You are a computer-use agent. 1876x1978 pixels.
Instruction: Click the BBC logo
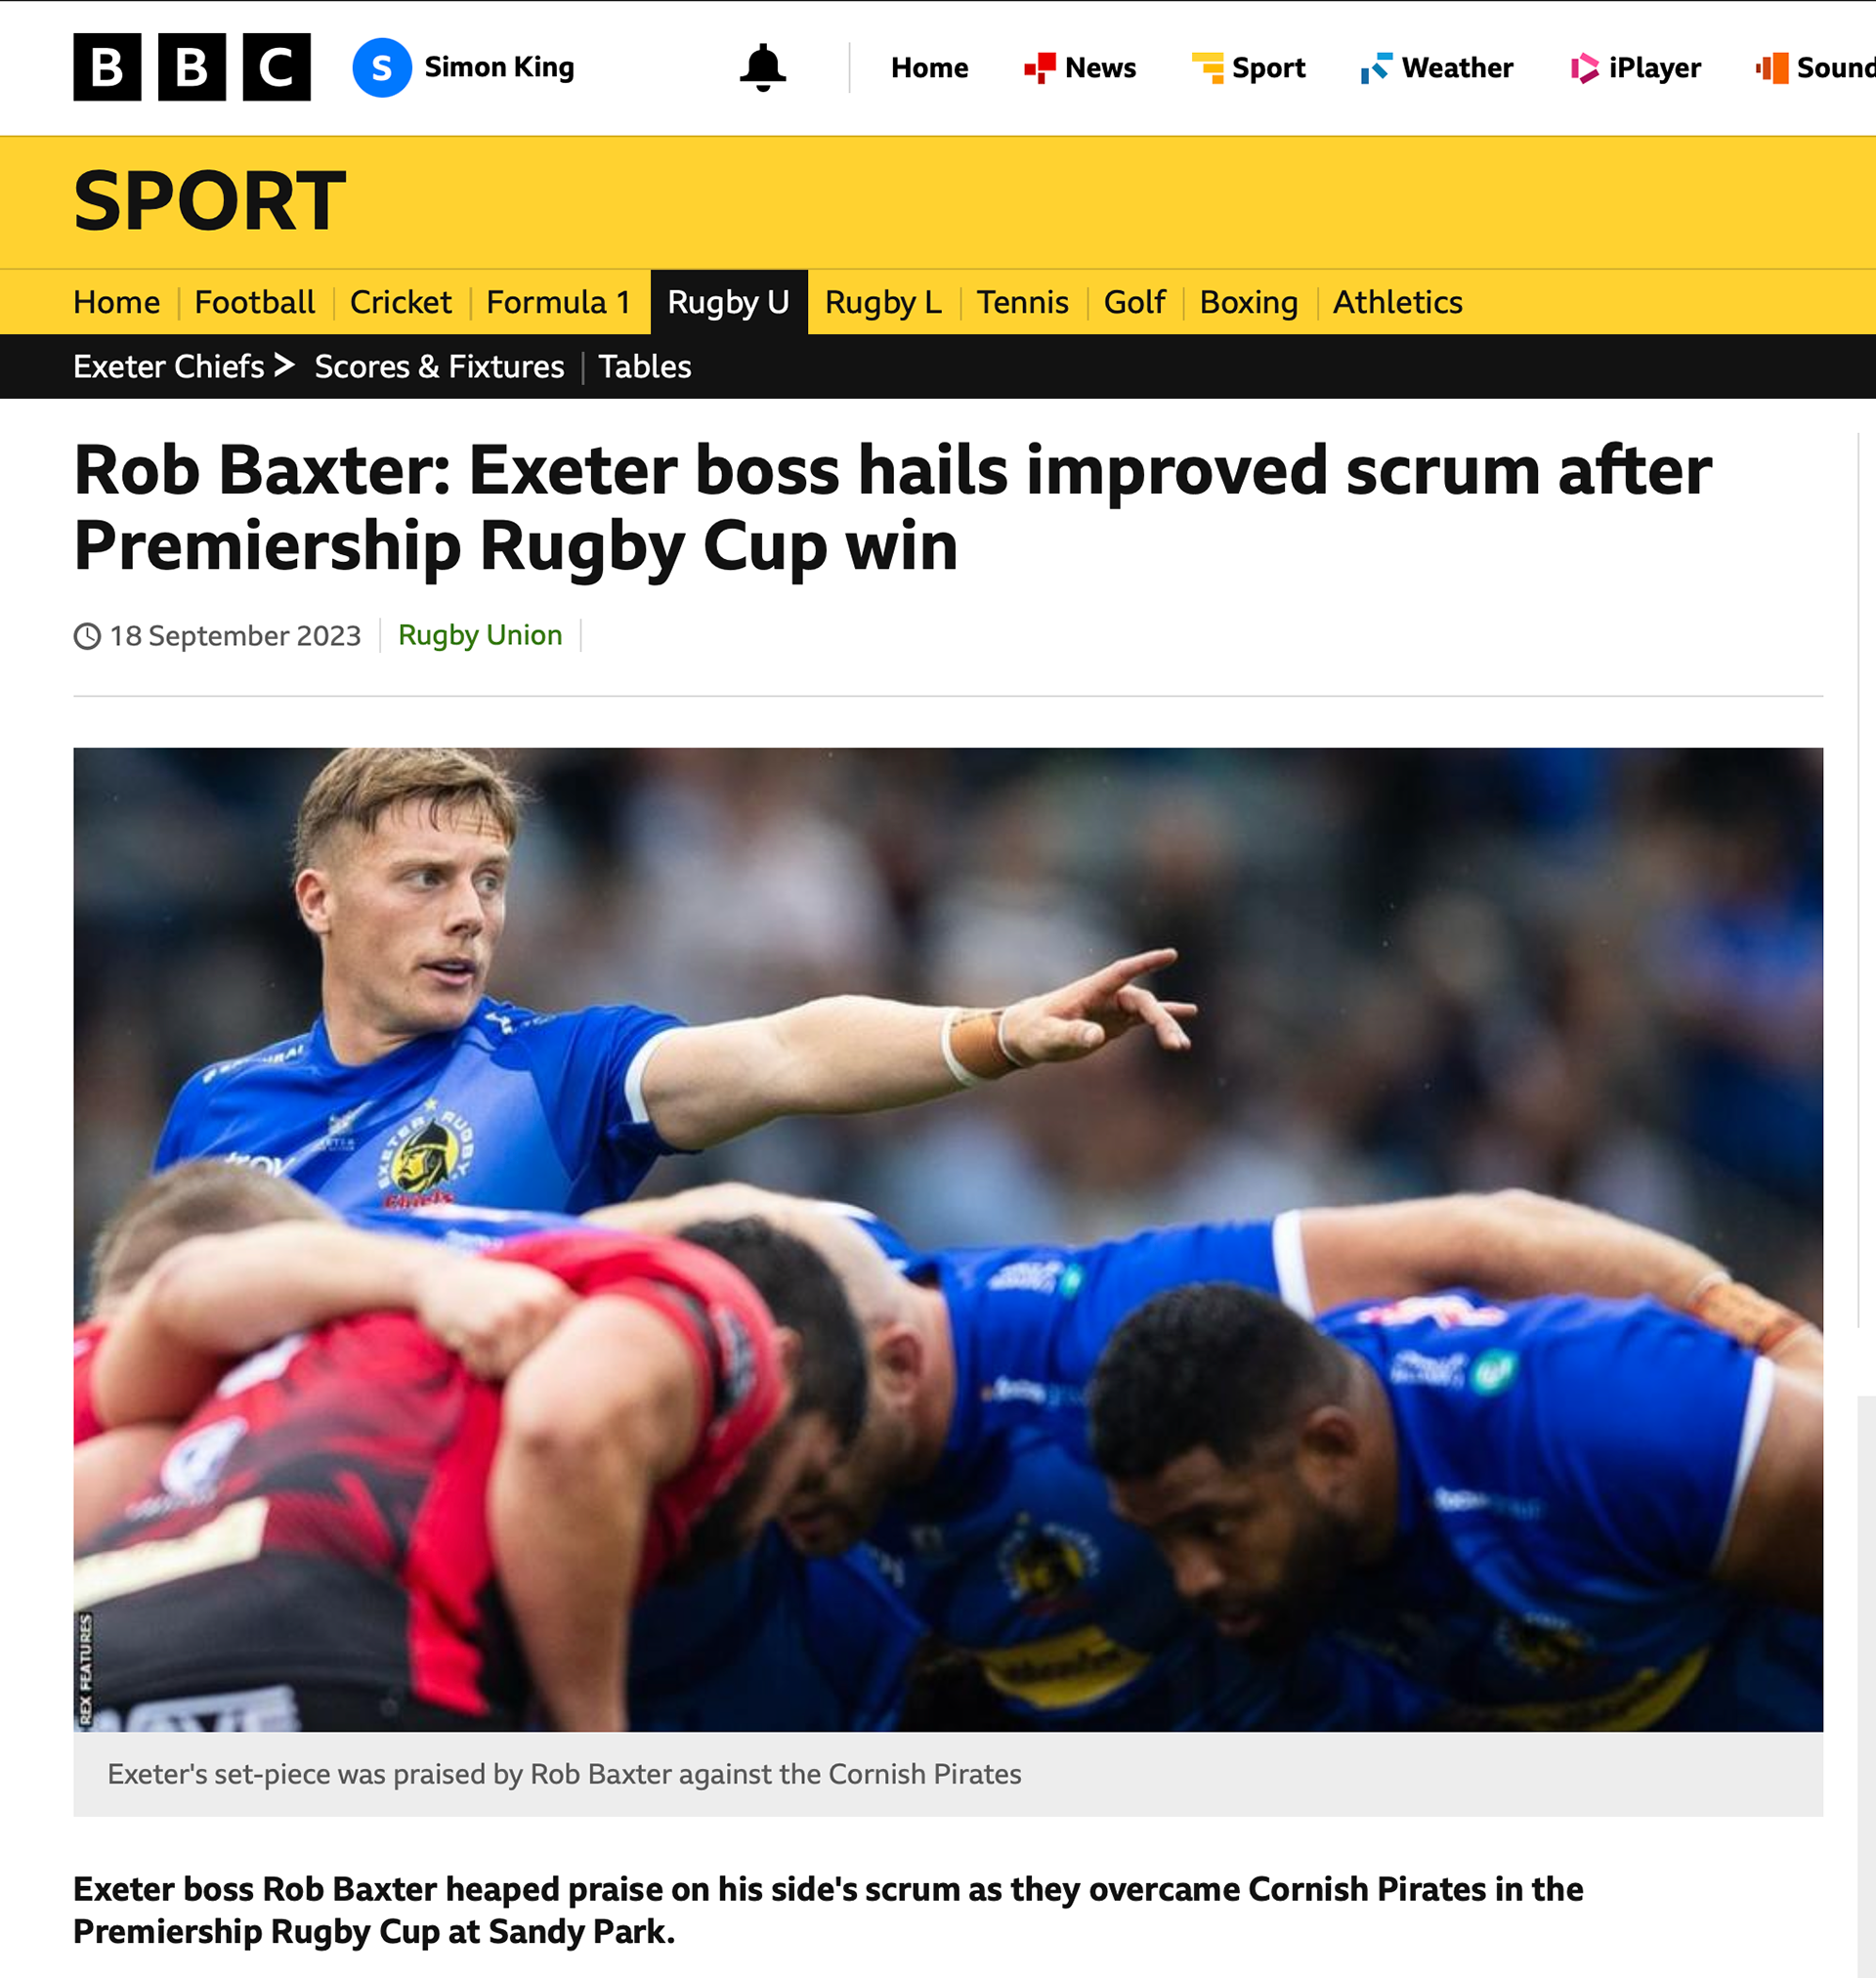coord(191,67)
